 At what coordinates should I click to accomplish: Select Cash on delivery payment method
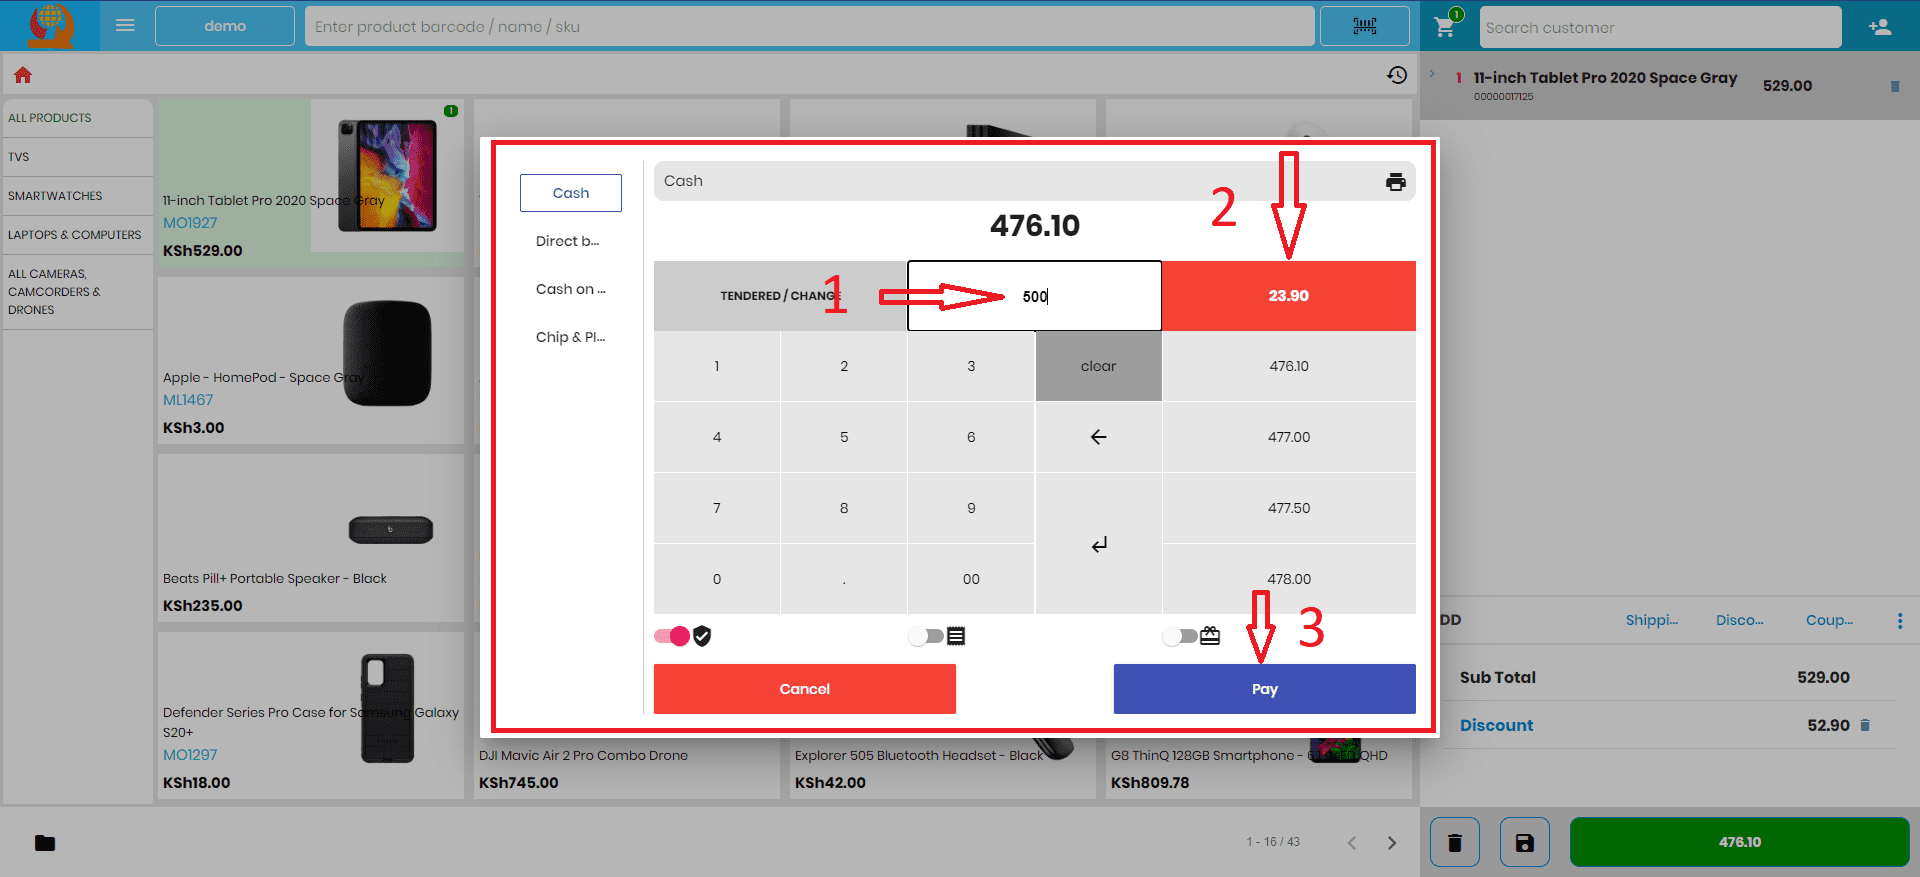571,289
